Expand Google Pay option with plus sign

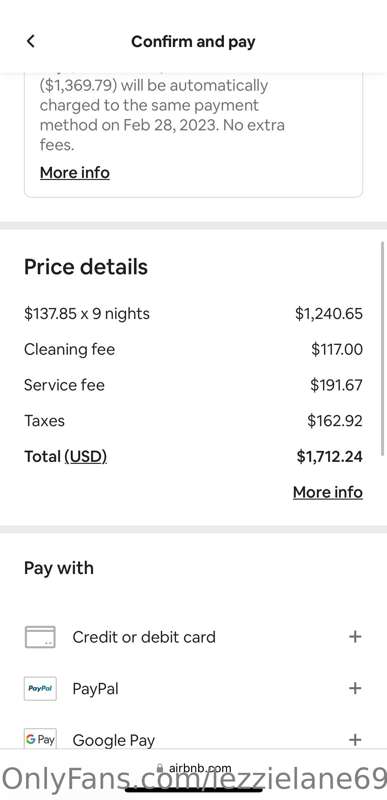[x=354, y=740]
